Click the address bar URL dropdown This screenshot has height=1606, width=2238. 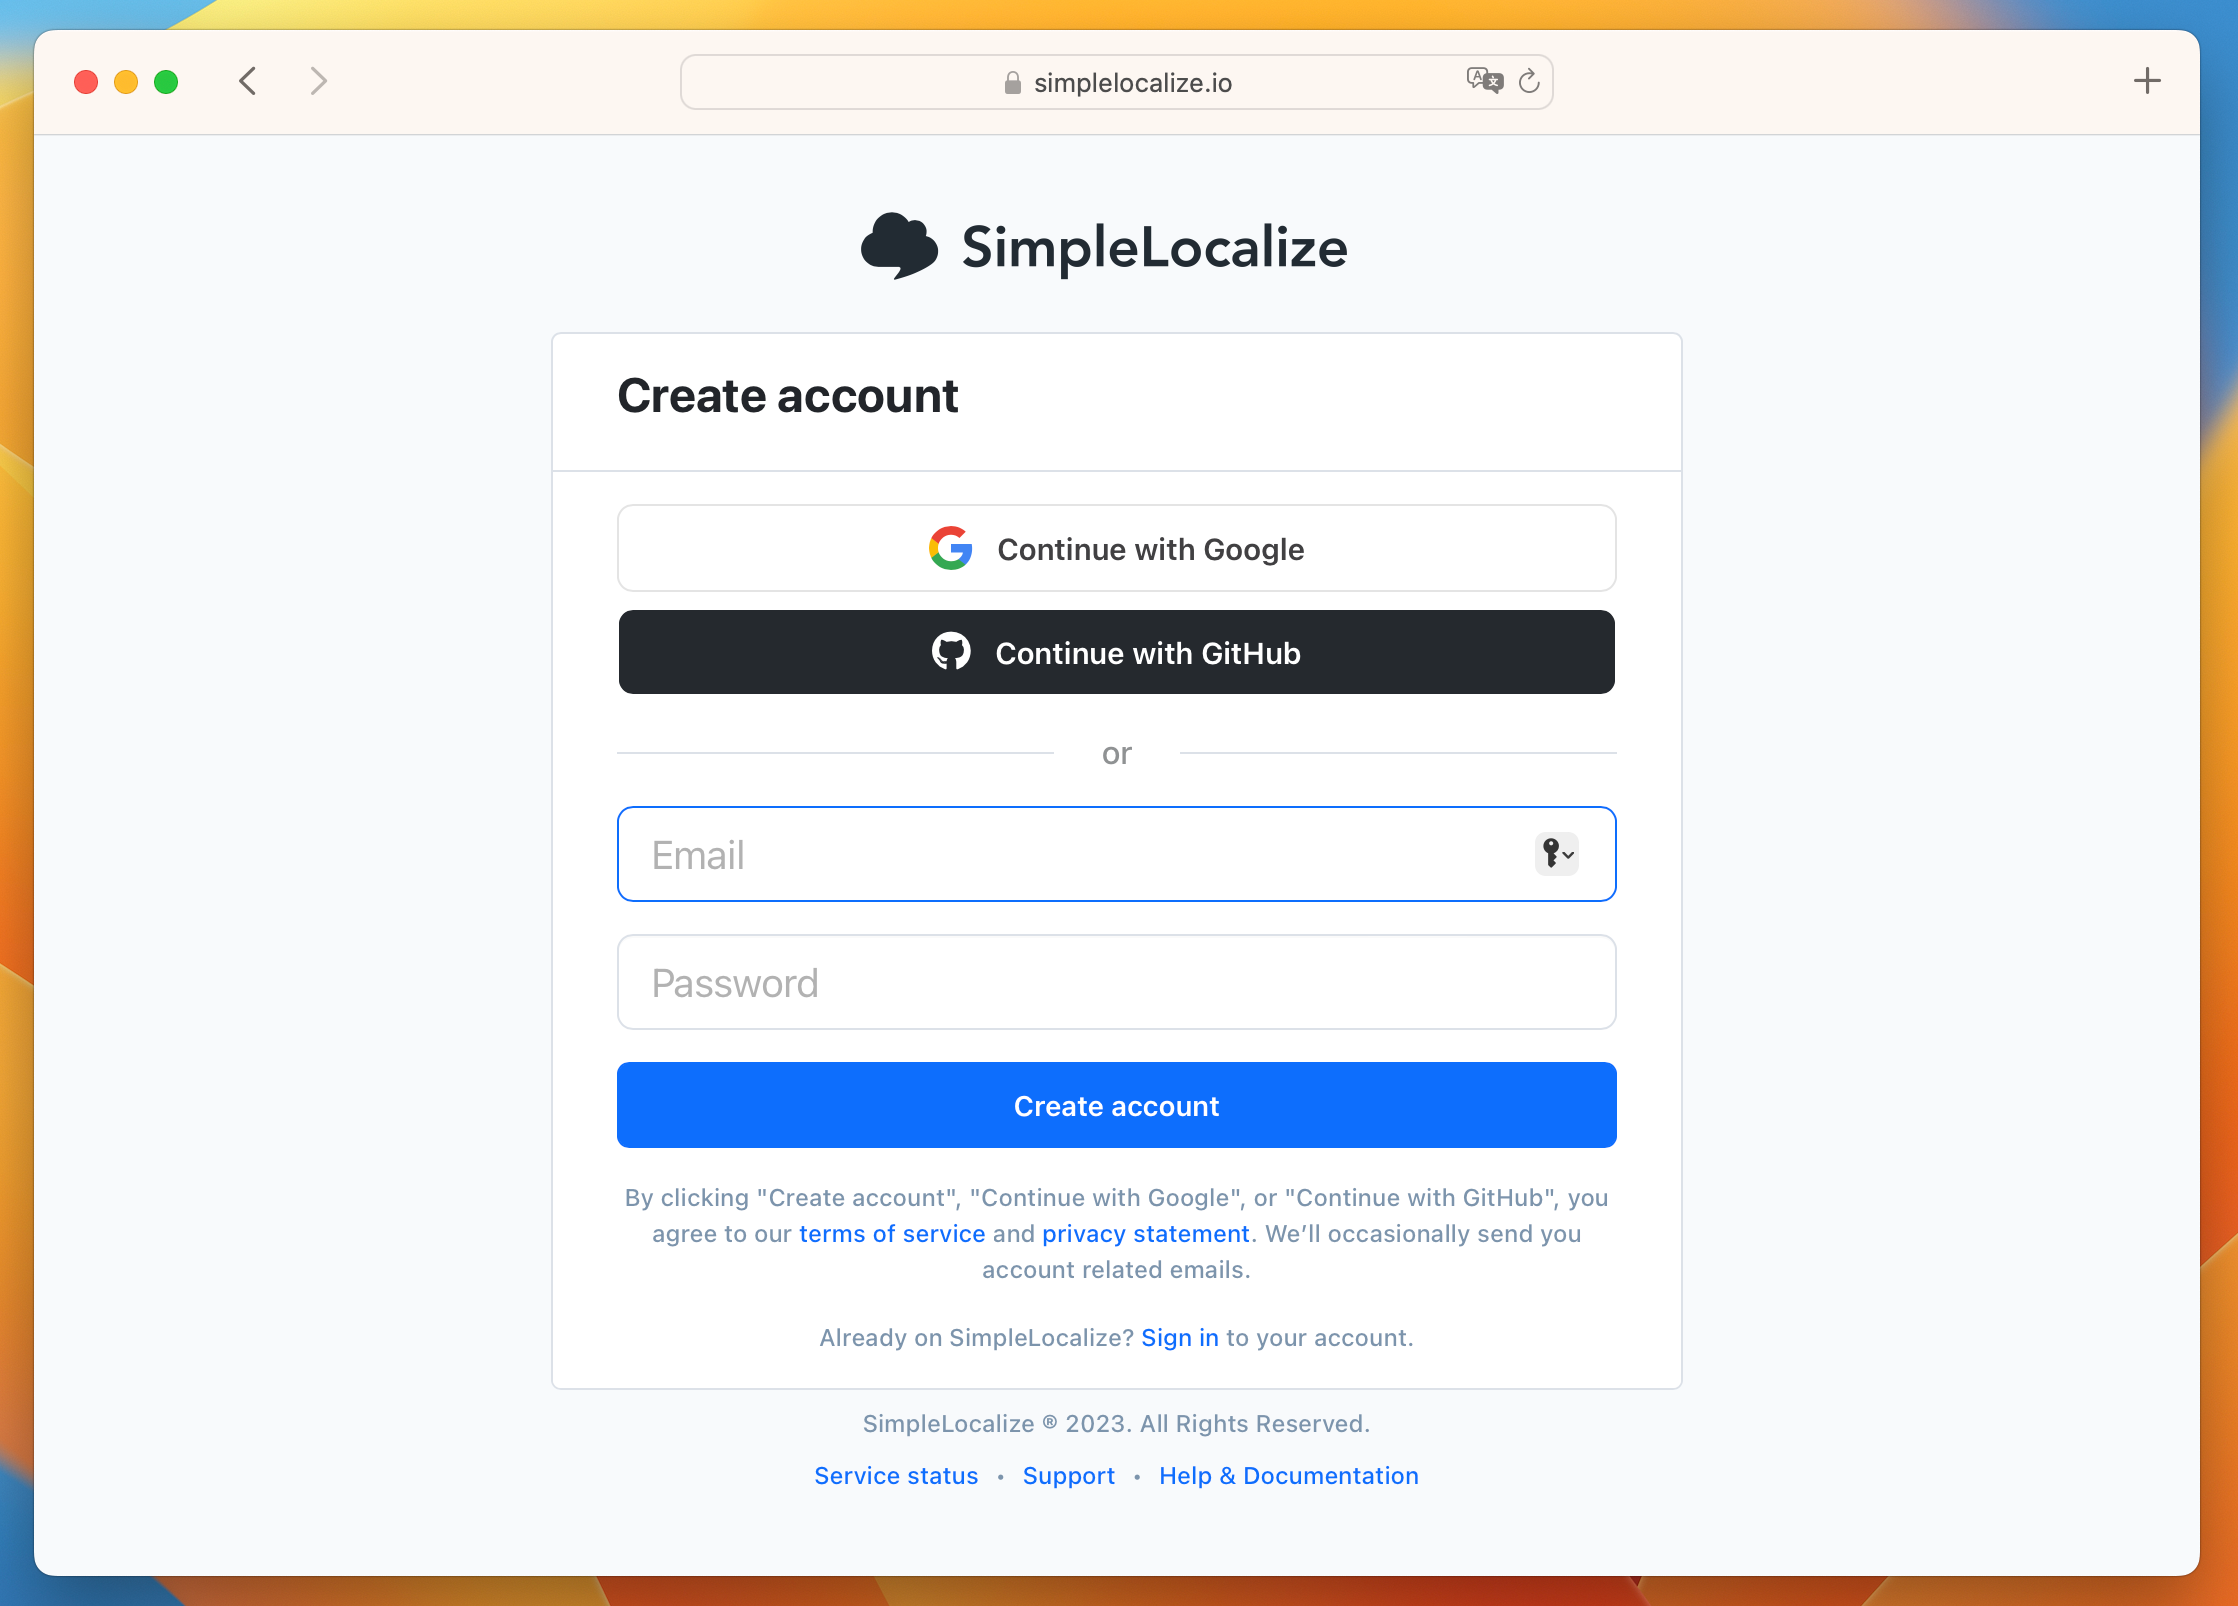1119,82
